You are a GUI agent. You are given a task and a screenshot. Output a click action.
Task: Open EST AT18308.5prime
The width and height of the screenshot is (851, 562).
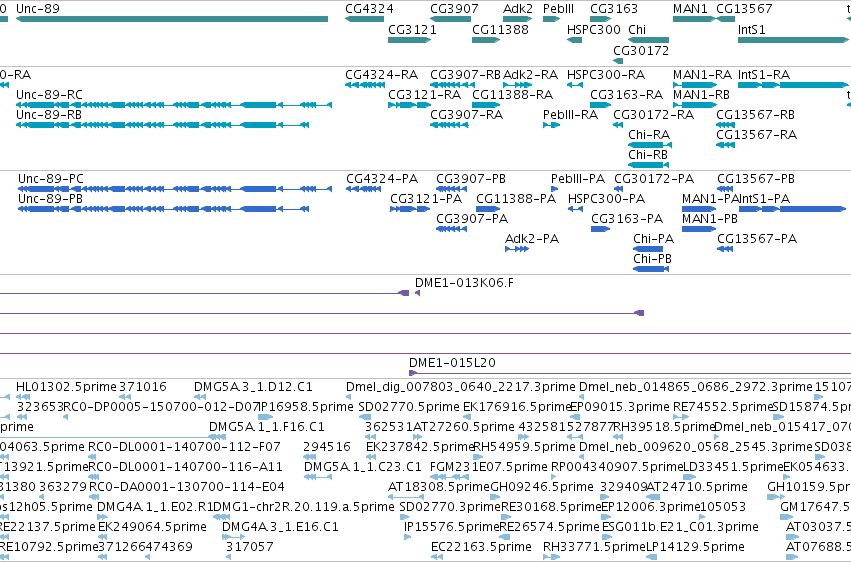click(x=439, y=487)
